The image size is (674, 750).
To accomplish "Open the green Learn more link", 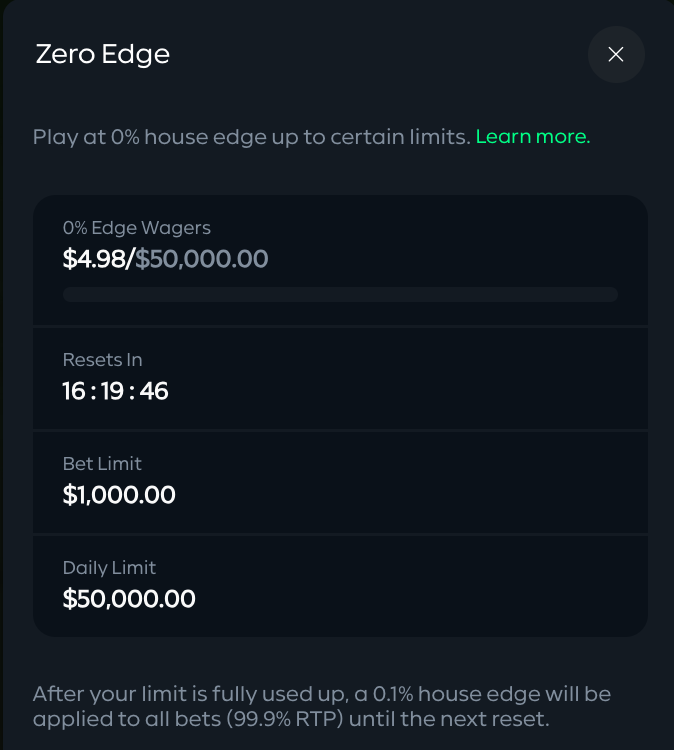I will (533, 137).
